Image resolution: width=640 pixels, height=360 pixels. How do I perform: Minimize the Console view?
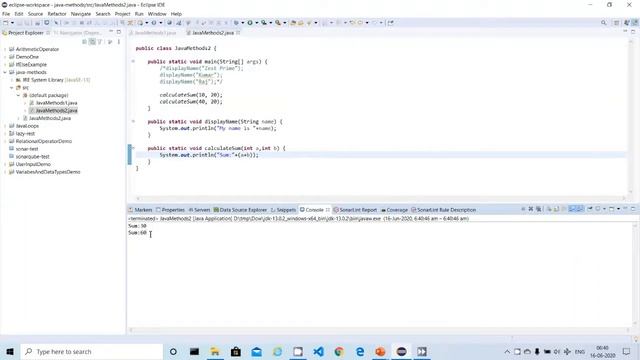click(625, 209)
